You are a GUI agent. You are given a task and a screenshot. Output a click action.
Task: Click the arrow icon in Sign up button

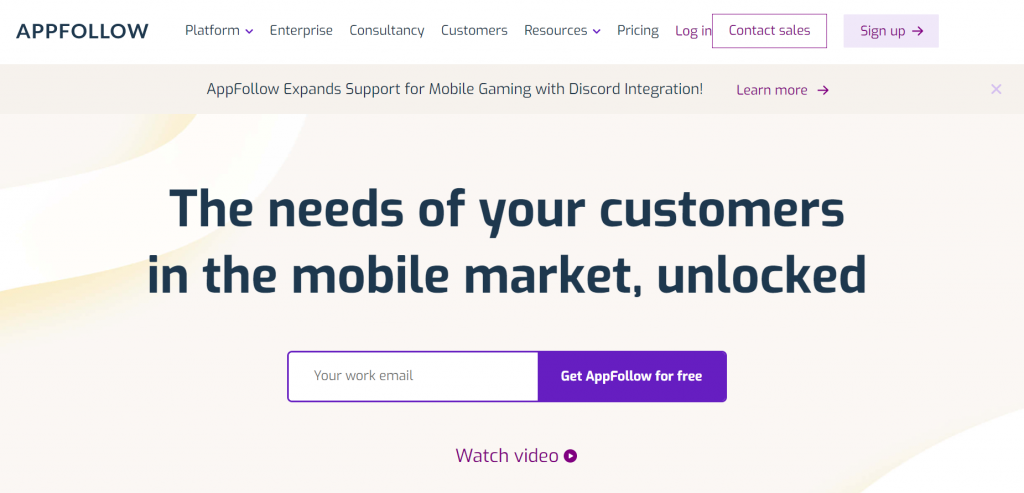tap(918, 31)
